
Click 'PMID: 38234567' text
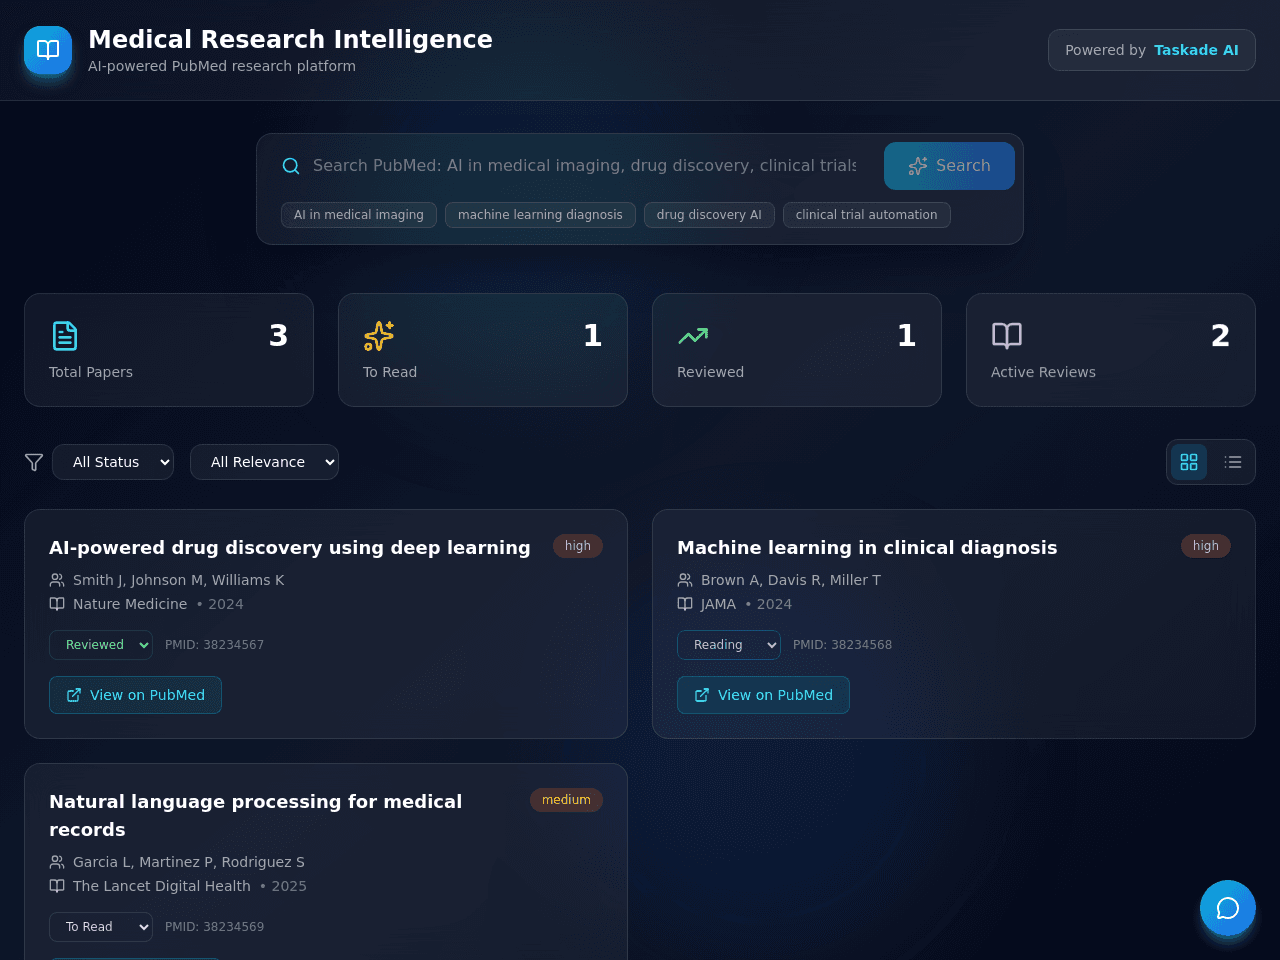(x=215, y=645)
